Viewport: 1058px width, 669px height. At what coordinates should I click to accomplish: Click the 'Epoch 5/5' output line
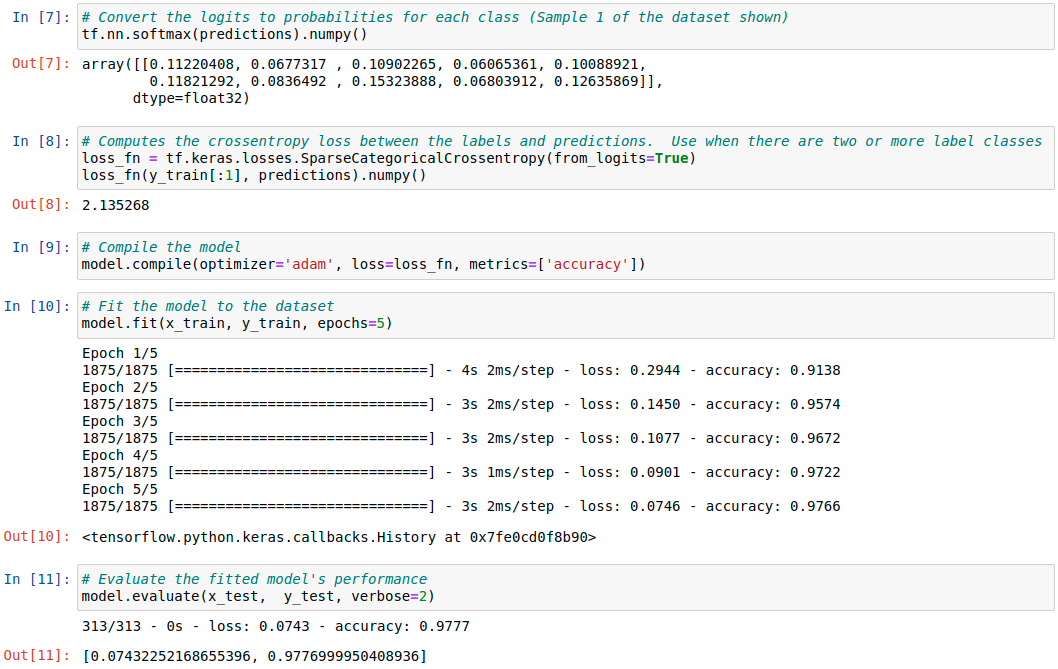coord(119,489)
